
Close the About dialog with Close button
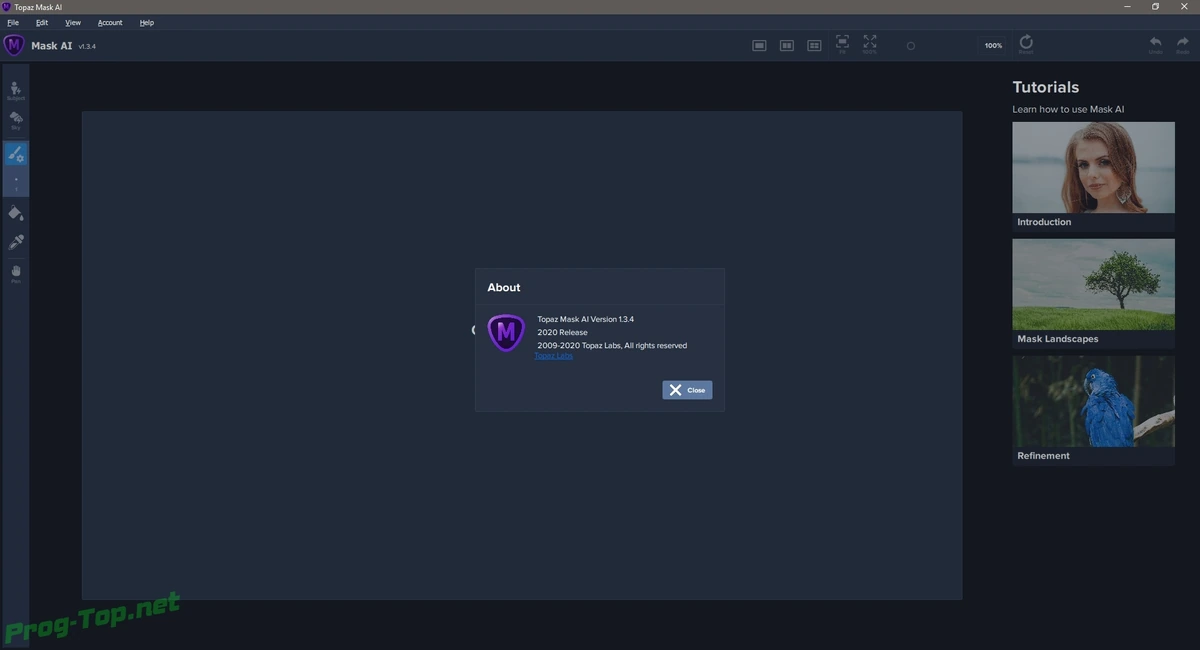[x=687, y=390]
